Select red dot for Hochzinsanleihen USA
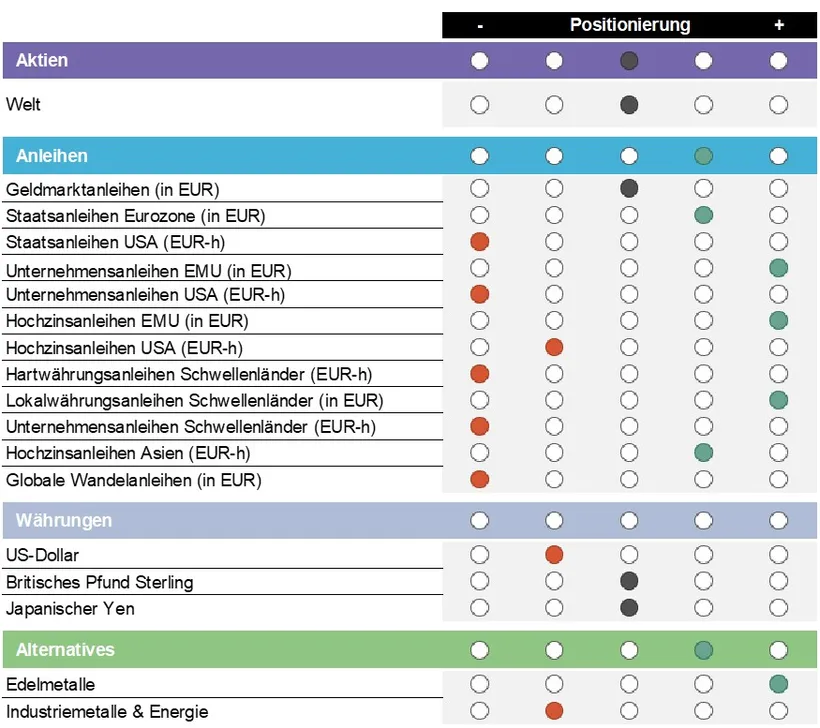820x728 pixels. tap(554, 347)
